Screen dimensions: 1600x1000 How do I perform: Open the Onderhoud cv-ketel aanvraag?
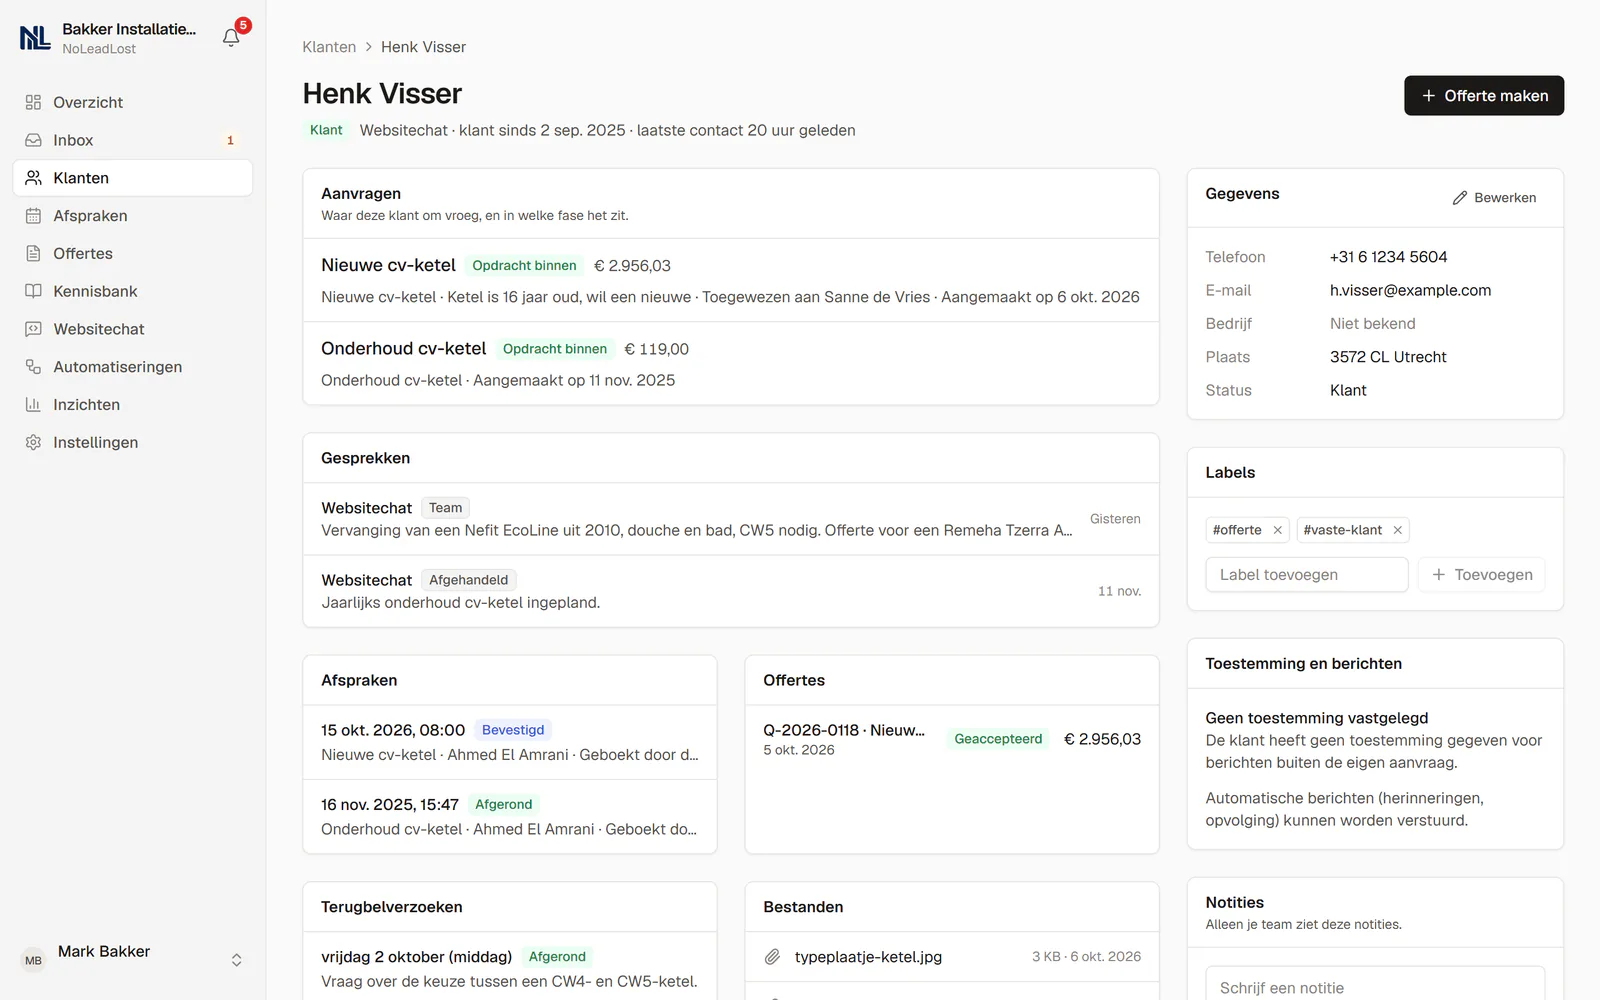pyautogui.click(x=731, y=364)
